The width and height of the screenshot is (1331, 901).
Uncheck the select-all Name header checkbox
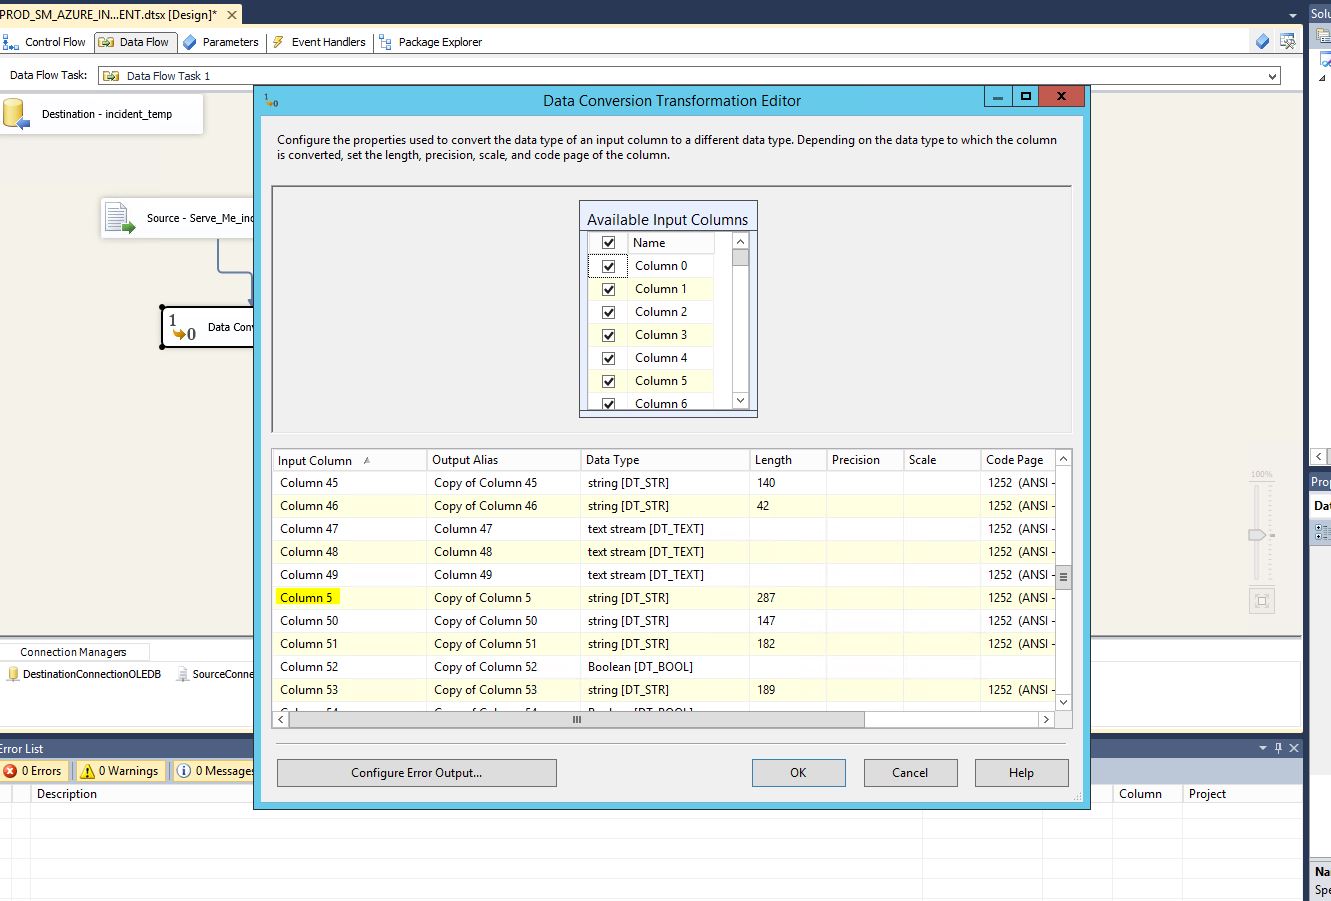pos(608,242)
